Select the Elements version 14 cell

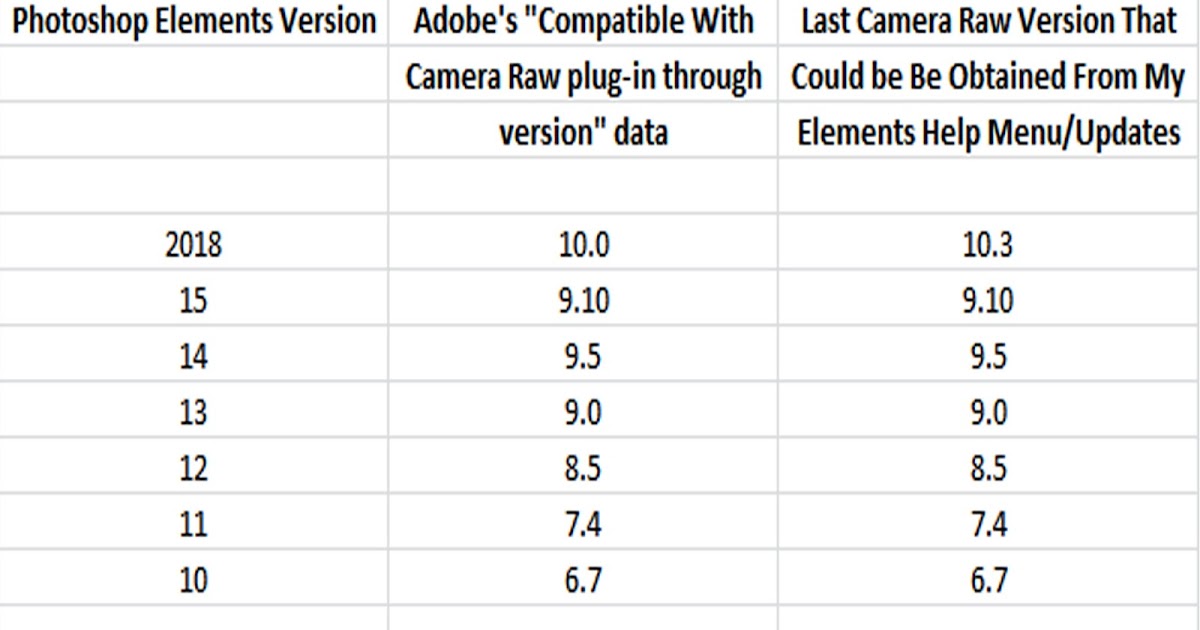click(x=193, y=356)
